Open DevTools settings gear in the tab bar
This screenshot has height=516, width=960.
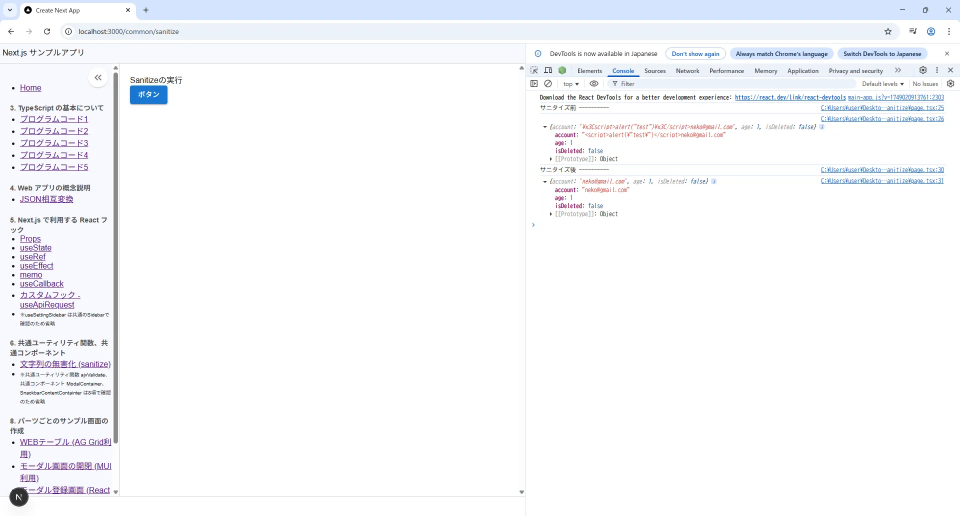[x=923, y=70]
